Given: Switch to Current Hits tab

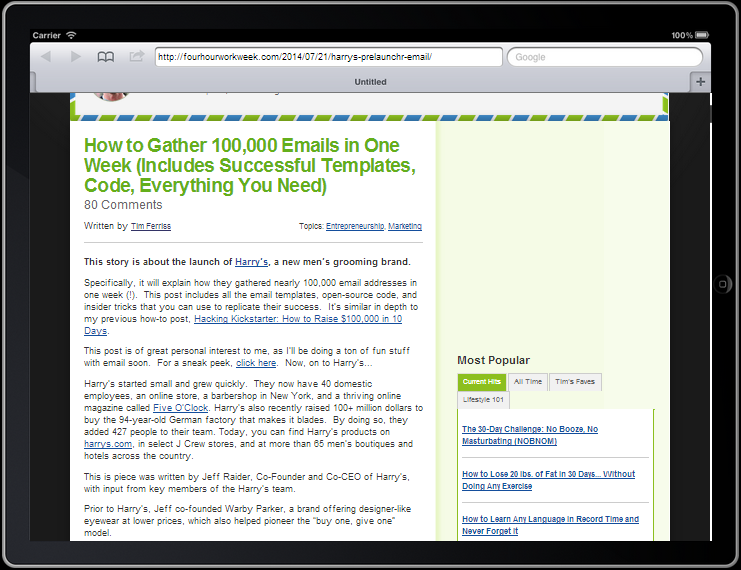Looking at the screenshot, I should coord(482,382).
